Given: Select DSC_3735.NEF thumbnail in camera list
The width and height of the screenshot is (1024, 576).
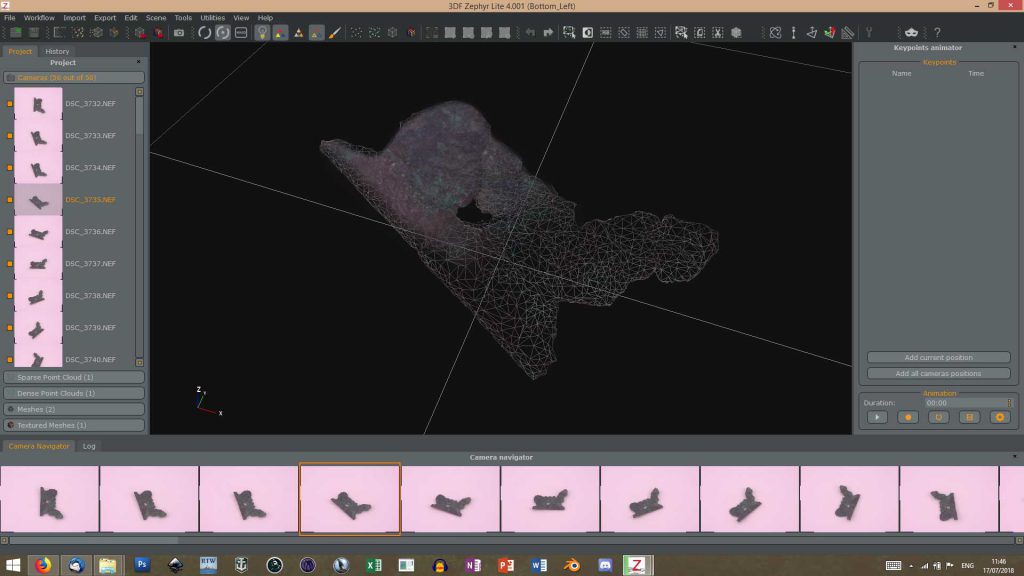Looking at the screenshot, I should pyautogui.click(x=39, y=200).
